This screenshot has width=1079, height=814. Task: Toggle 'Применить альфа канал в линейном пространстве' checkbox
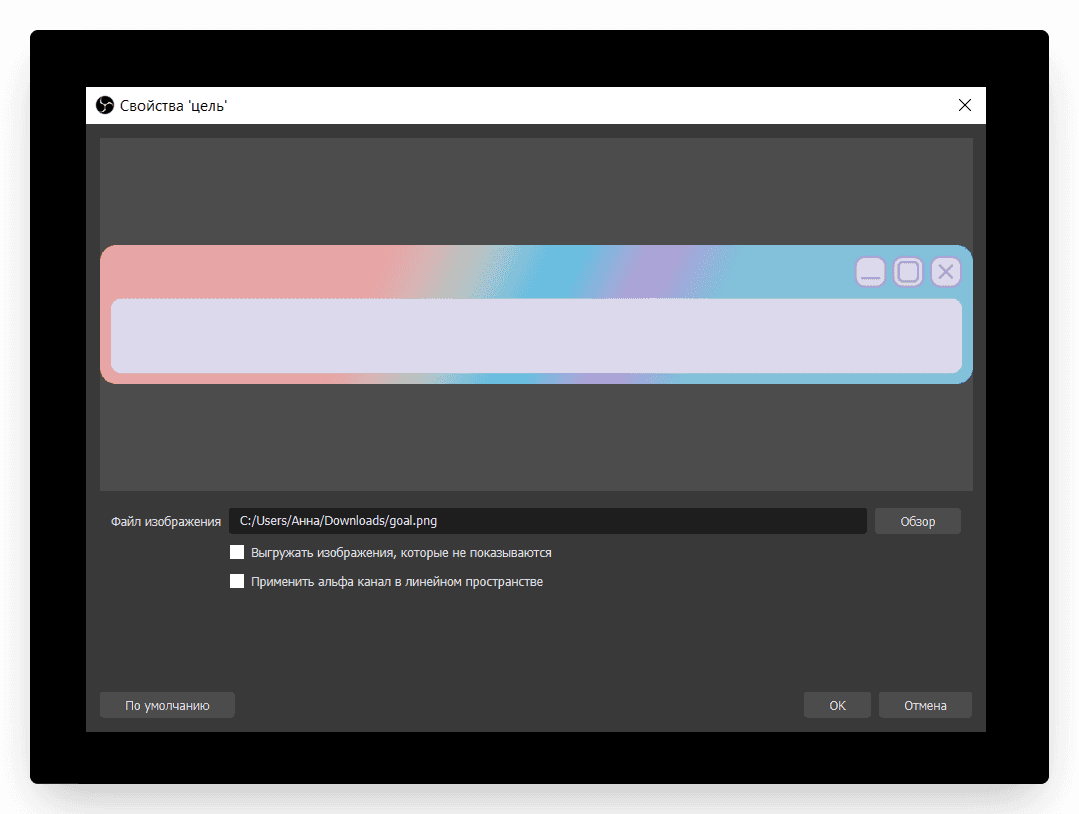tap(237, 581)
